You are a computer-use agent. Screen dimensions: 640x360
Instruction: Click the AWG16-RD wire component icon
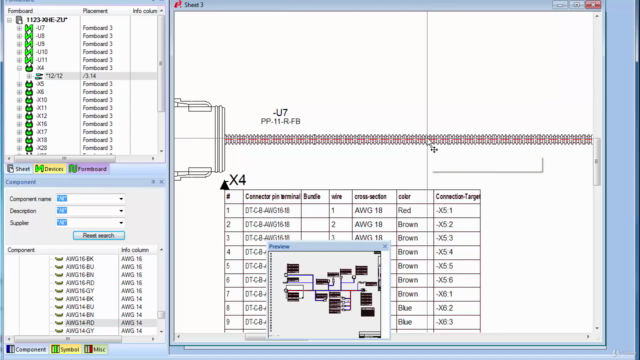pyautogui.click(x=59, y=283)
